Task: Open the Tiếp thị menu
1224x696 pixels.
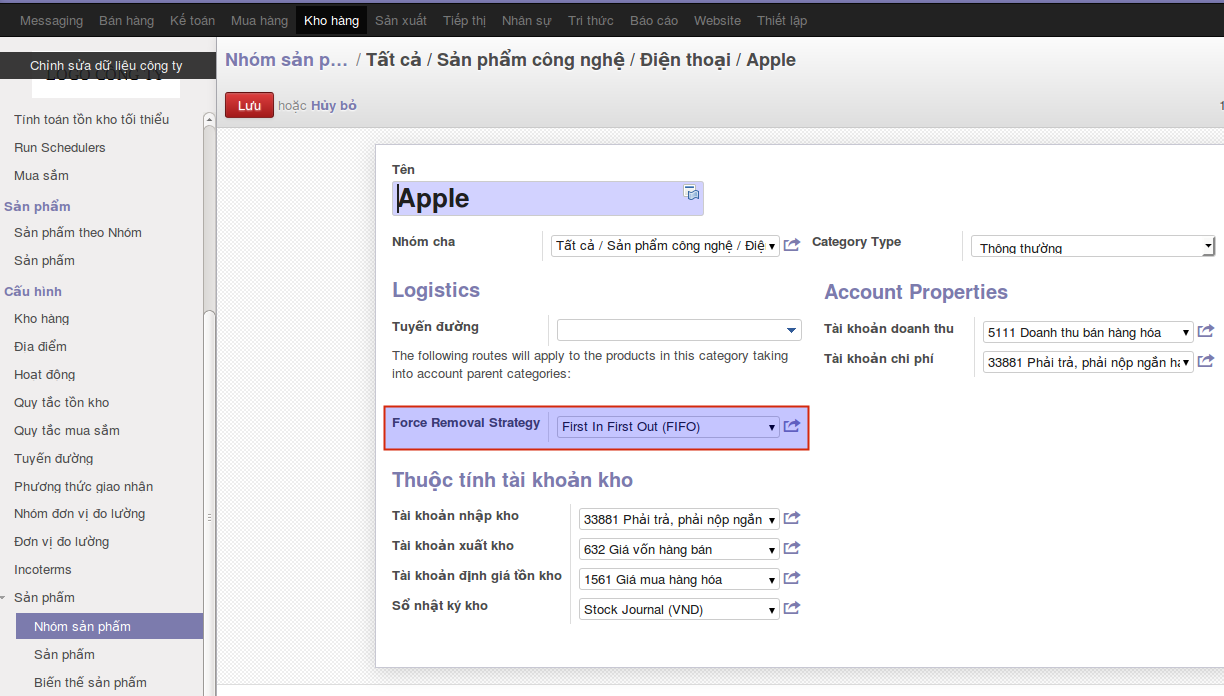Action: point(464,20)
